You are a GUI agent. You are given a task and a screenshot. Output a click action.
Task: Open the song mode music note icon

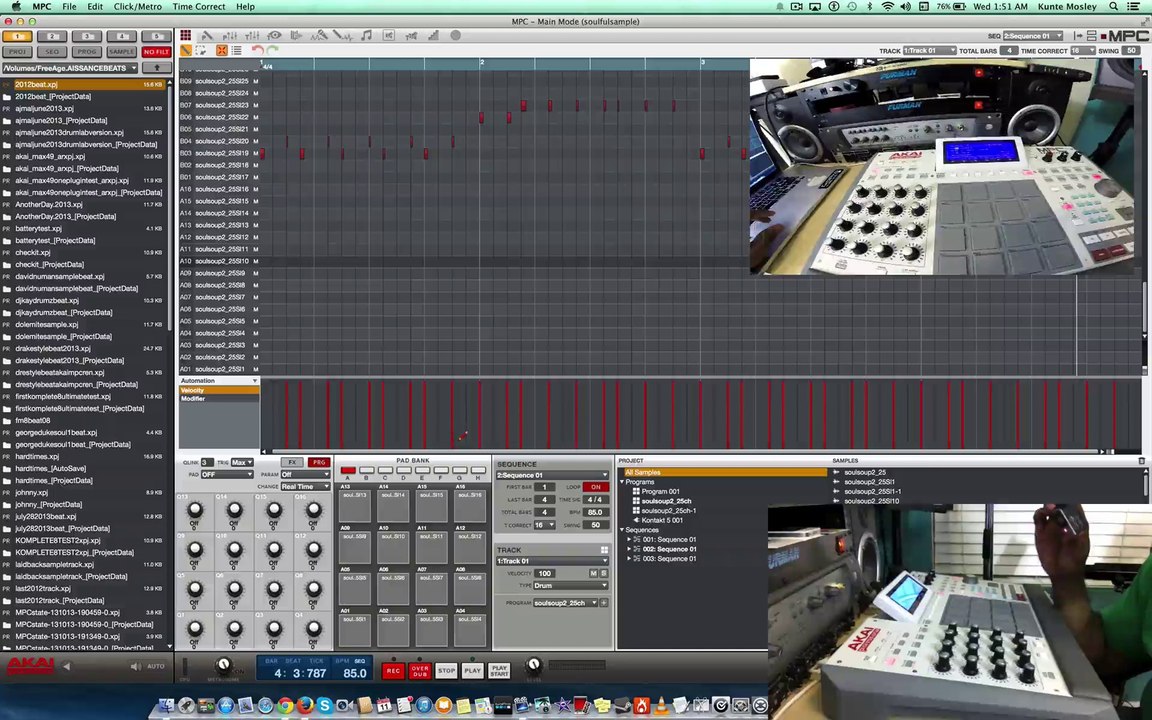[x=366, y=35]
